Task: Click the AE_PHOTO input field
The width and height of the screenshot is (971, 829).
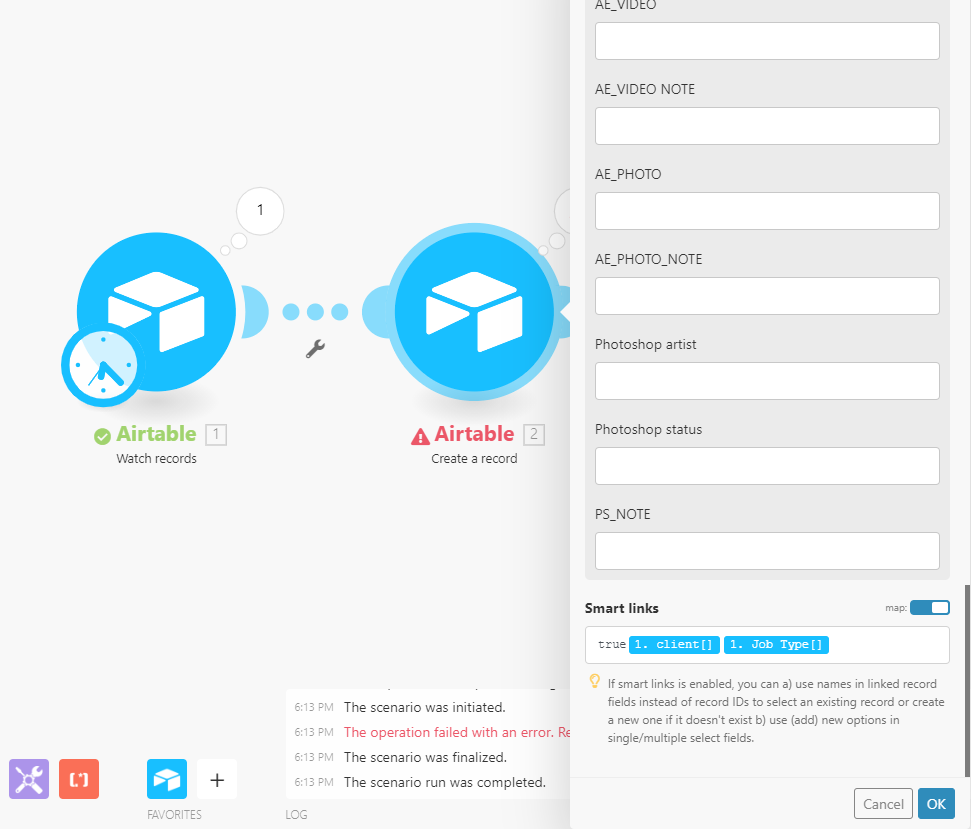Action: click(767, 211)
